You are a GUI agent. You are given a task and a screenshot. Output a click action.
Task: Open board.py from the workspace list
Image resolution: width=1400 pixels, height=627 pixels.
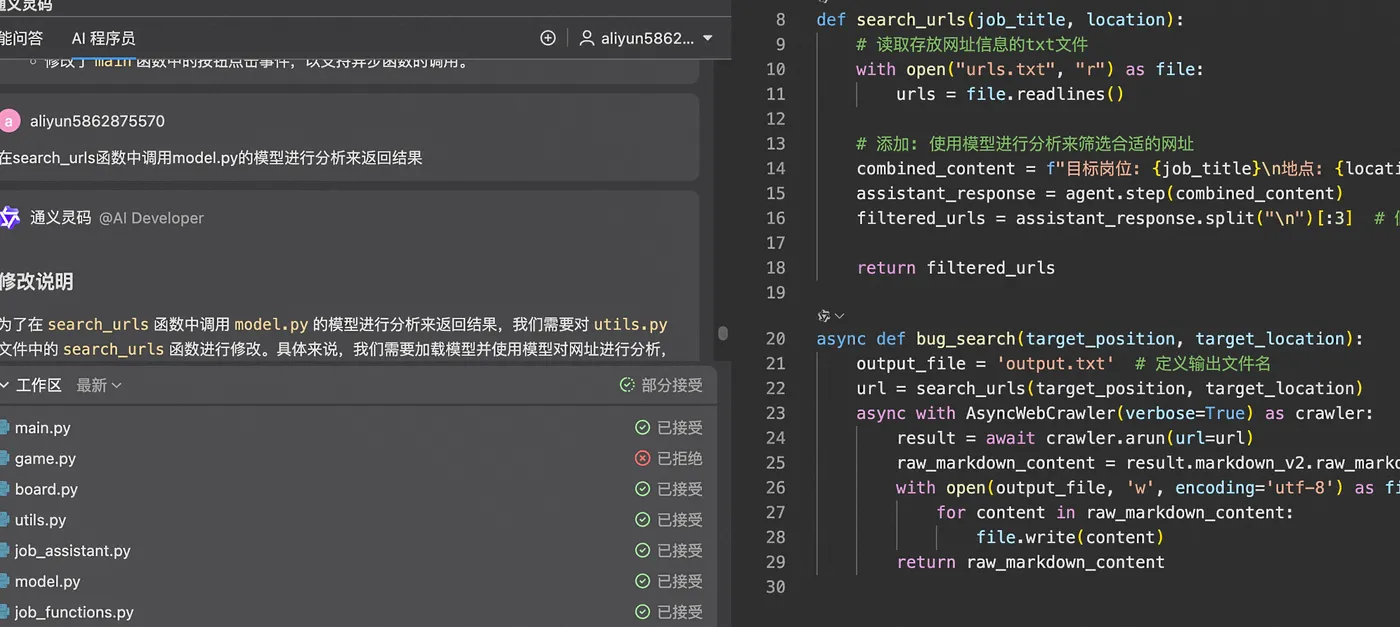46,489
